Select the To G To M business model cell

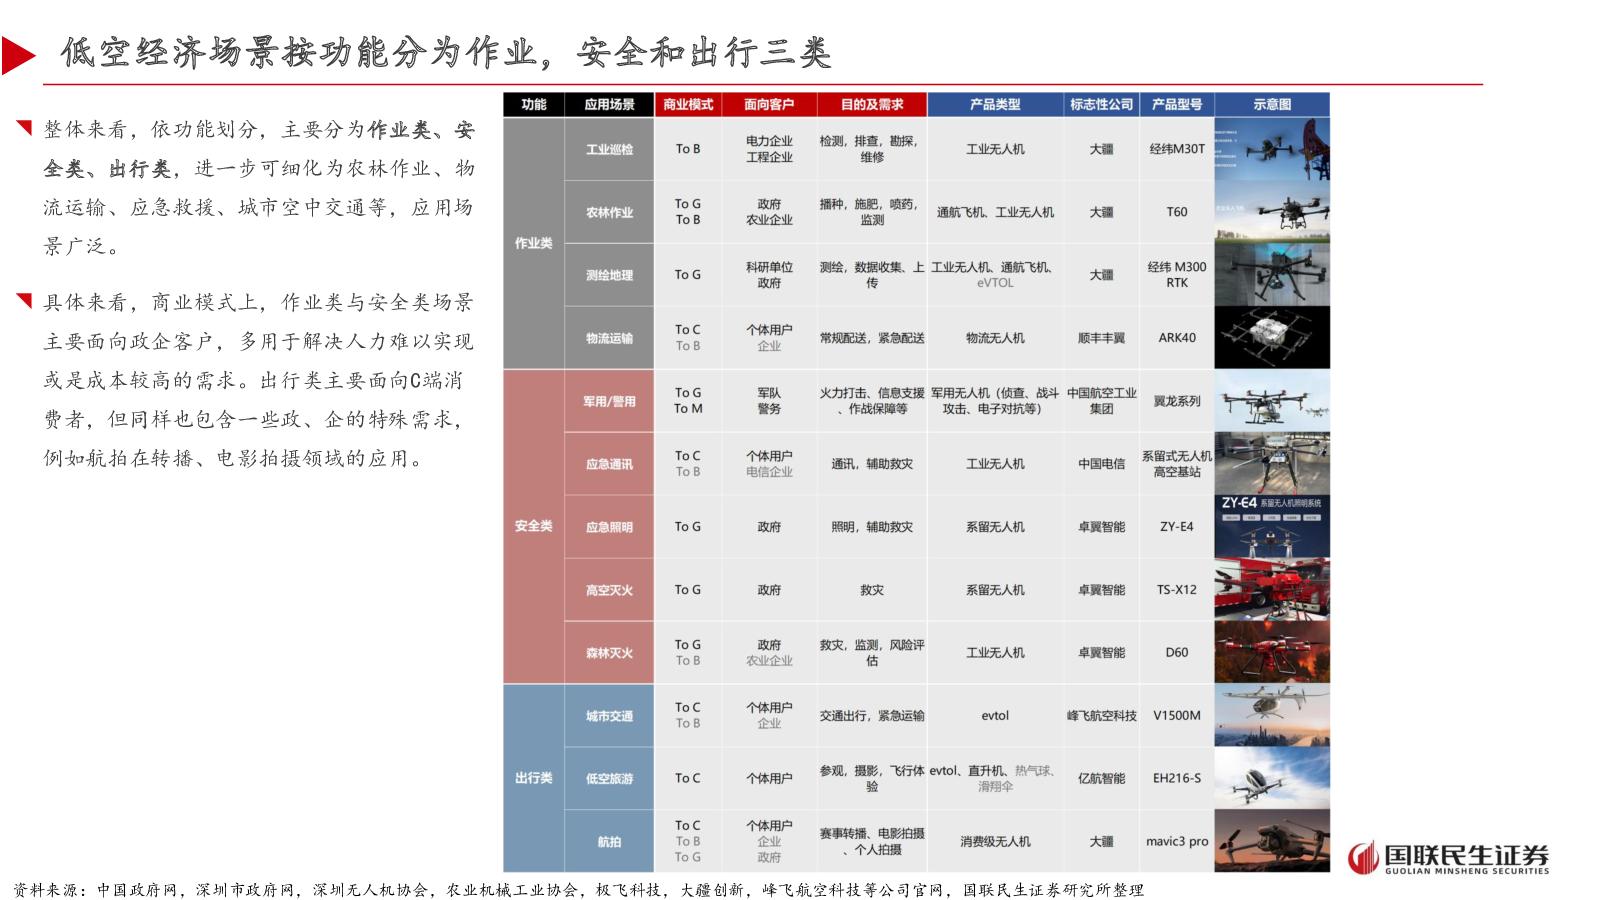tap(688, 401)
